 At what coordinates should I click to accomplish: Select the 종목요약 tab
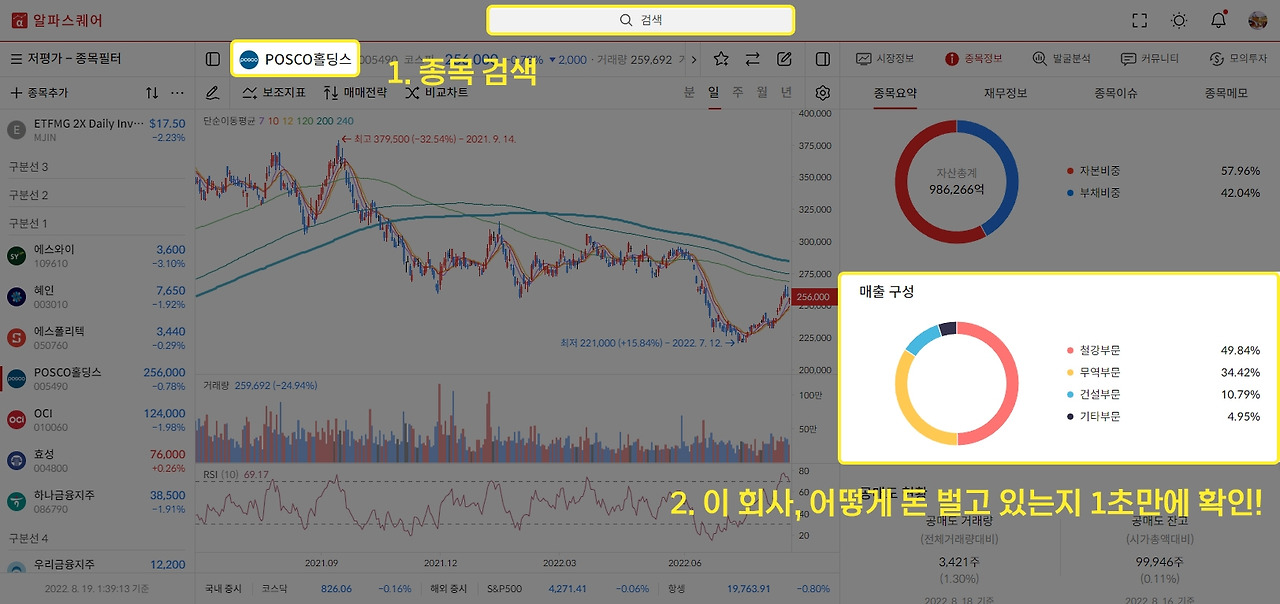tap(894, 93)
